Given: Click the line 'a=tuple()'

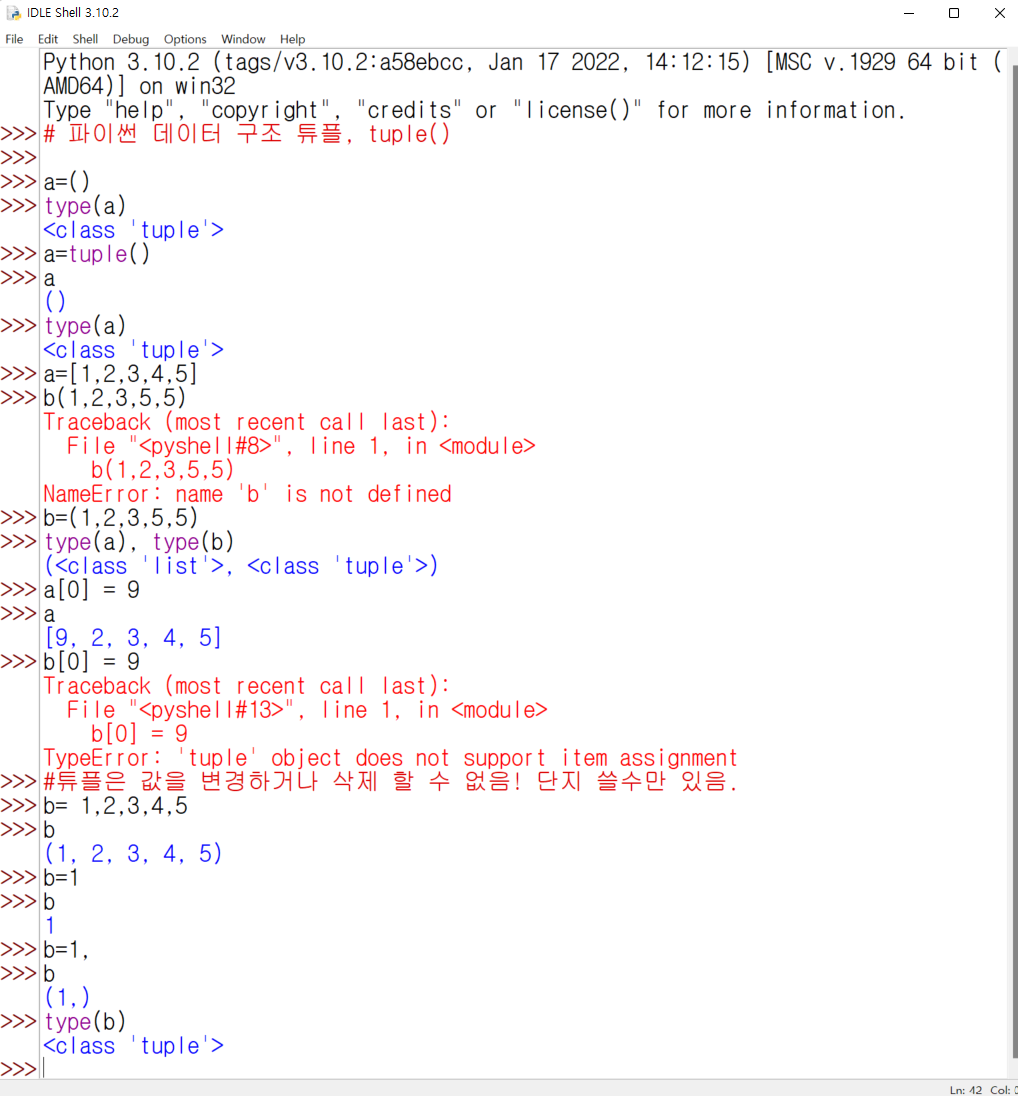Looking at the screenshot, I should tap(96, 254).
